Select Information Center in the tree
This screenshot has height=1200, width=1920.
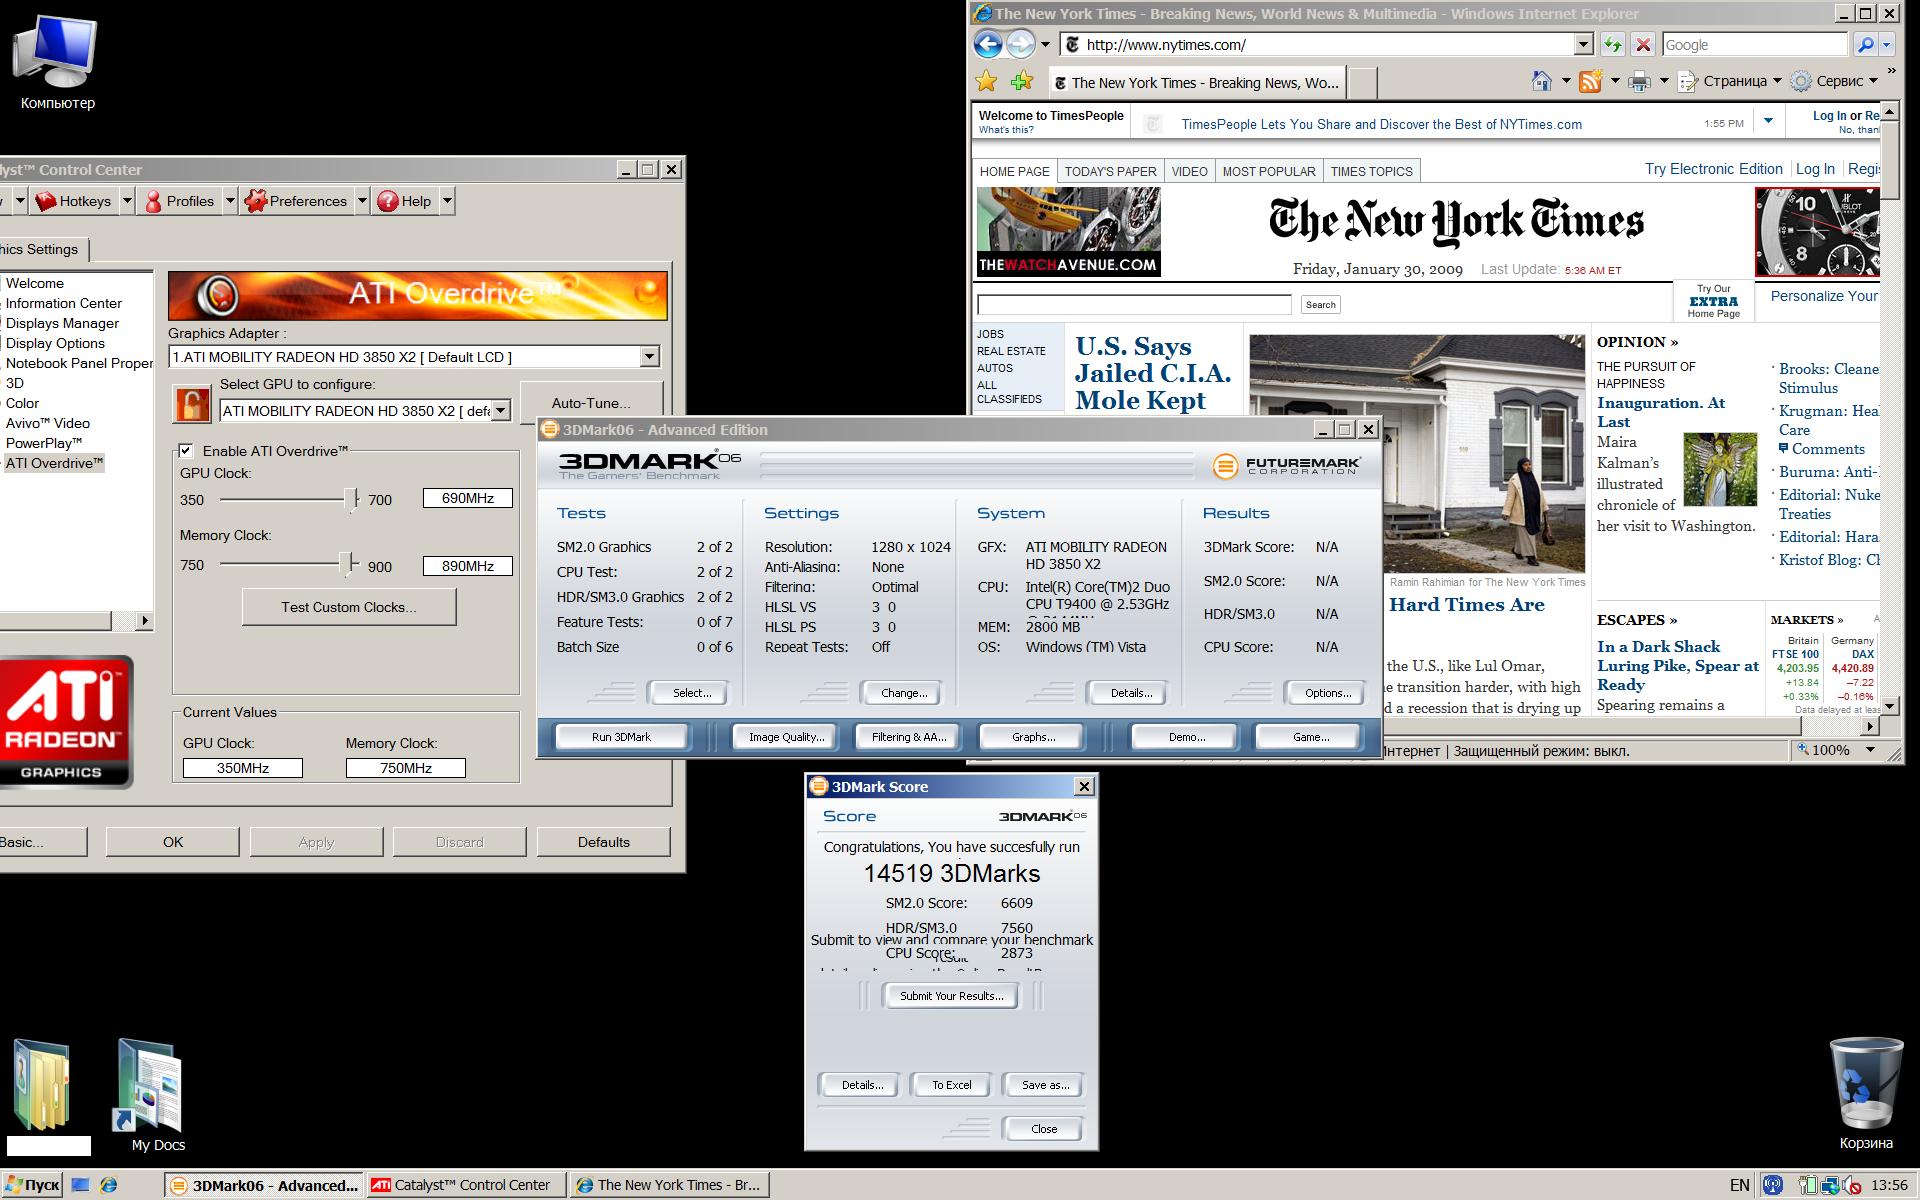64,303
